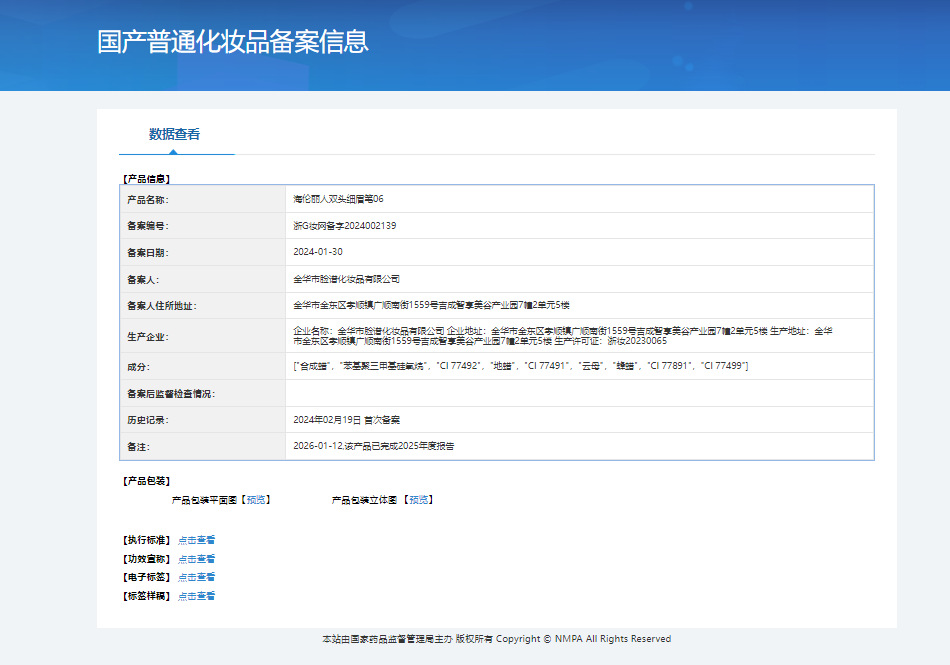Click the 产品包装平面图 label
This screenshot has width=950, height=665.
pos(204,500)
